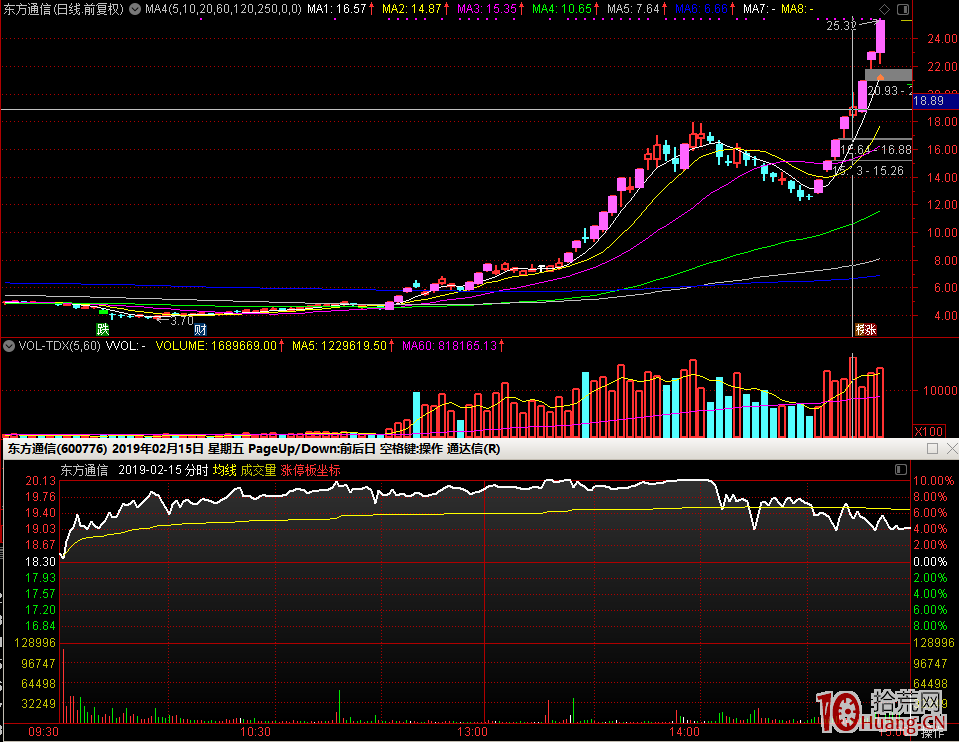Viewport: 959px width, 742px height.
Task: Click the 操作 button at bottom right
Action: click(x=932, y=733)
